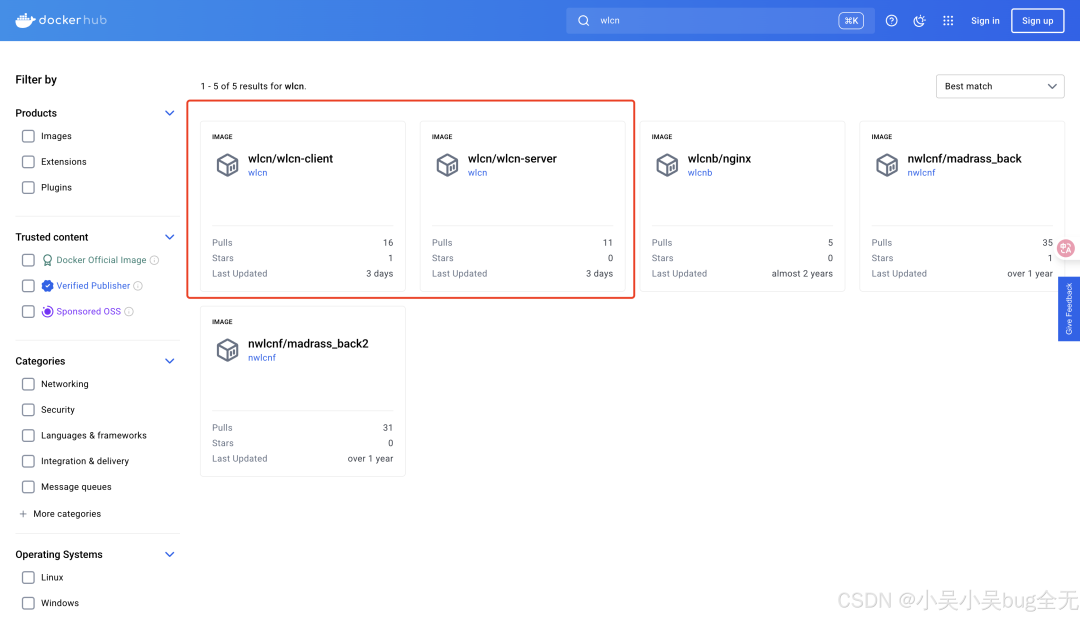Check the Message queues checkbox
Screen dimensions: 1080x618
(x=28, y=487)
